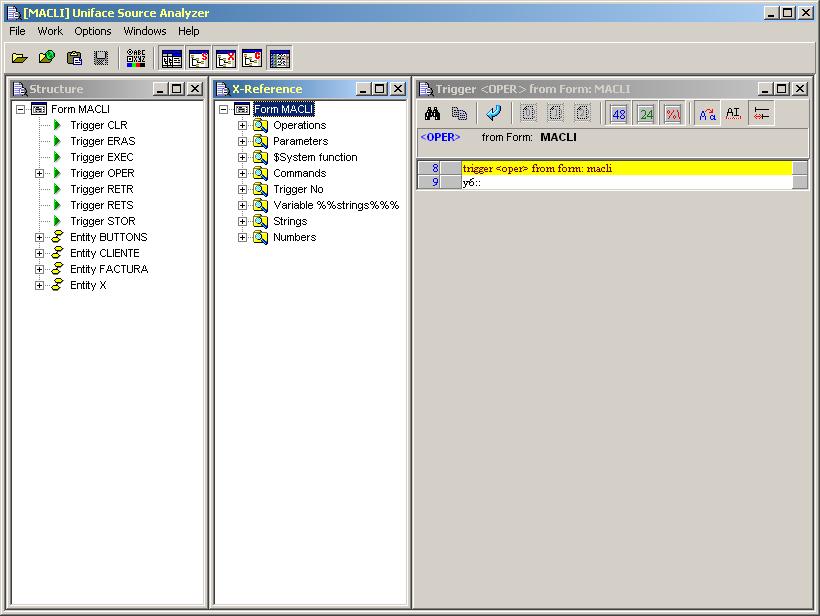This screenshot has height=616, width=820.
Task: Expand the Strings folder
Action: 242,221
